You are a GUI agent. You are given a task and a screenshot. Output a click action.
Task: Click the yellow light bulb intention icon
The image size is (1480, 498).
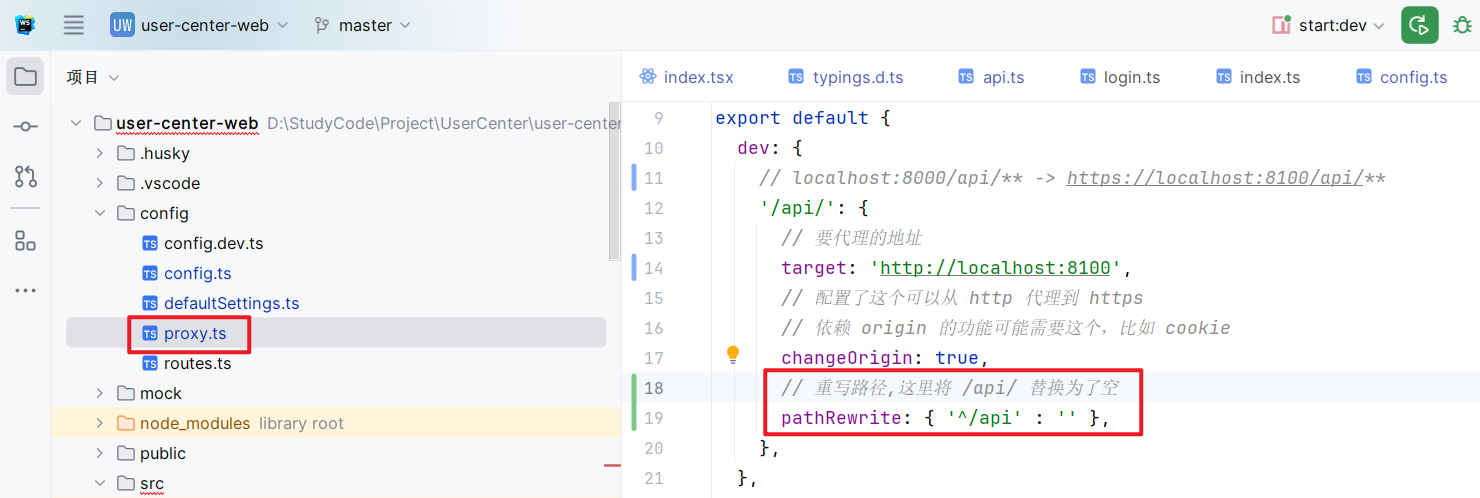pos(733,354)
